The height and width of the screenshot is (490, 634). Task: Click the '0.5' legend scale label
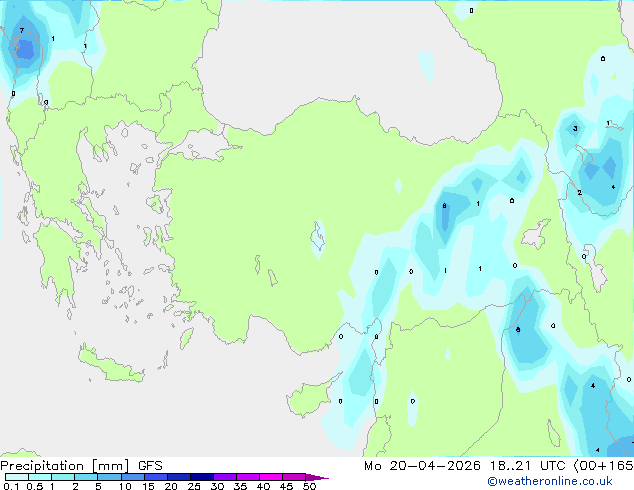click(35, 486)
